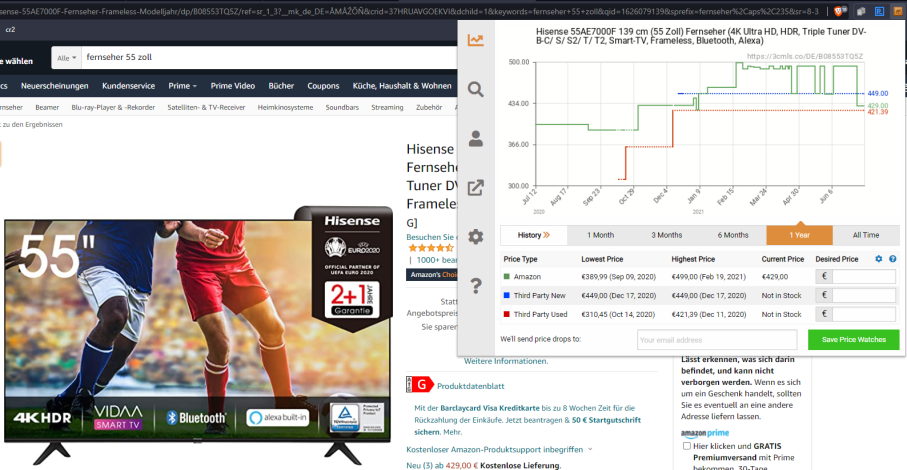This screenshot has width=907, height=470.
Task: Click the Third Party New desired price field
Action: pyautogui.click(x=864, y=295)
